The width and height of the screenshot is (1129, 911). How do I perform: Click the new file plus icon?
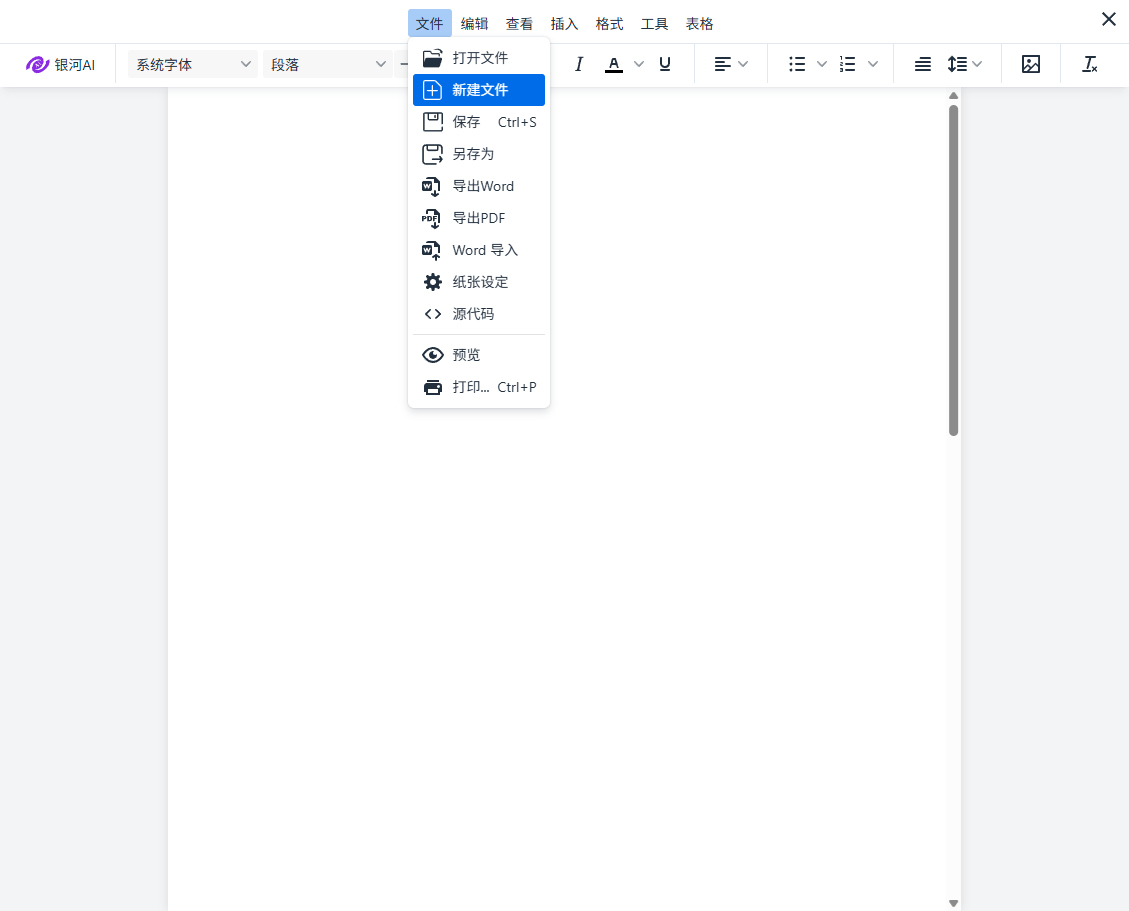click(x=432, y=90)
